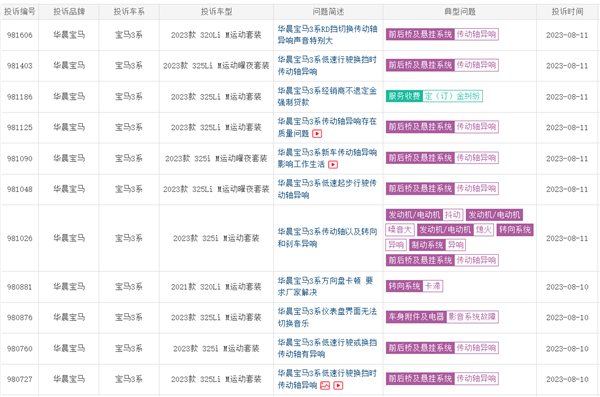Open complaint 981403 description link
This screenshot has height=397, width=600.
tap(327, 65)
